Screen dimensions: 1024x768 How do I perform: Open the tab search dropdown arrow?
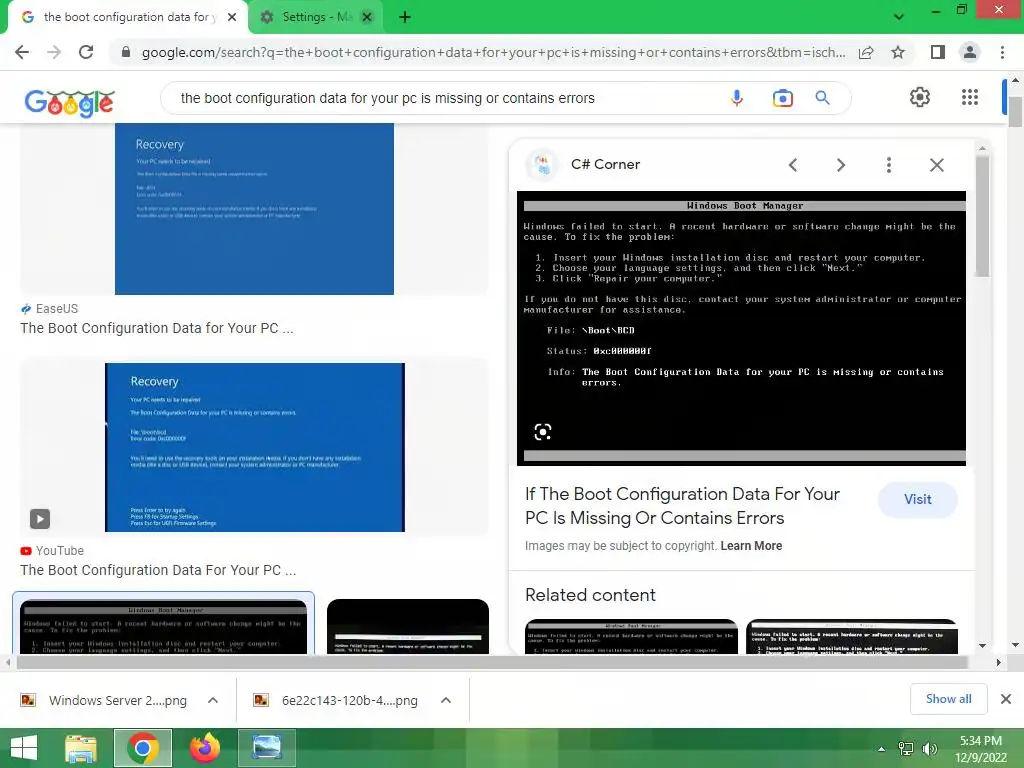(899, 17)
